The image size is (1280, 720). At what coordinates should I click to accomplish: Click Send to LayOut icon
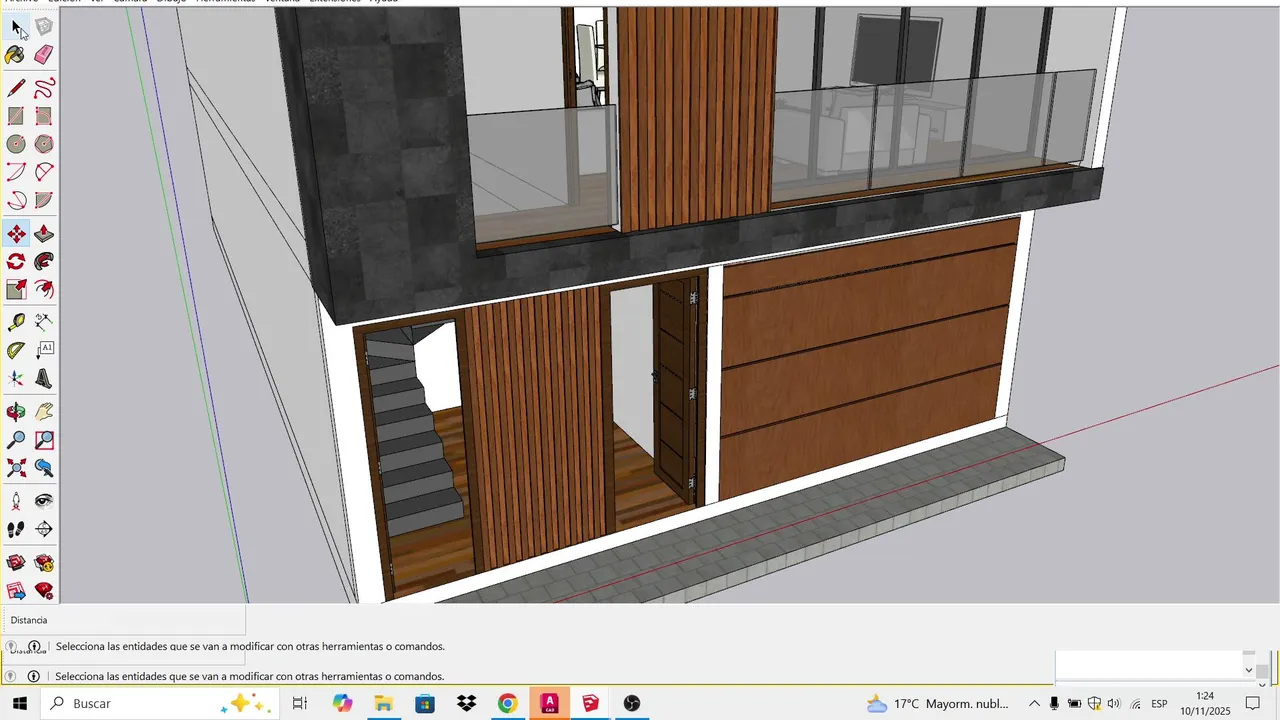17,591
